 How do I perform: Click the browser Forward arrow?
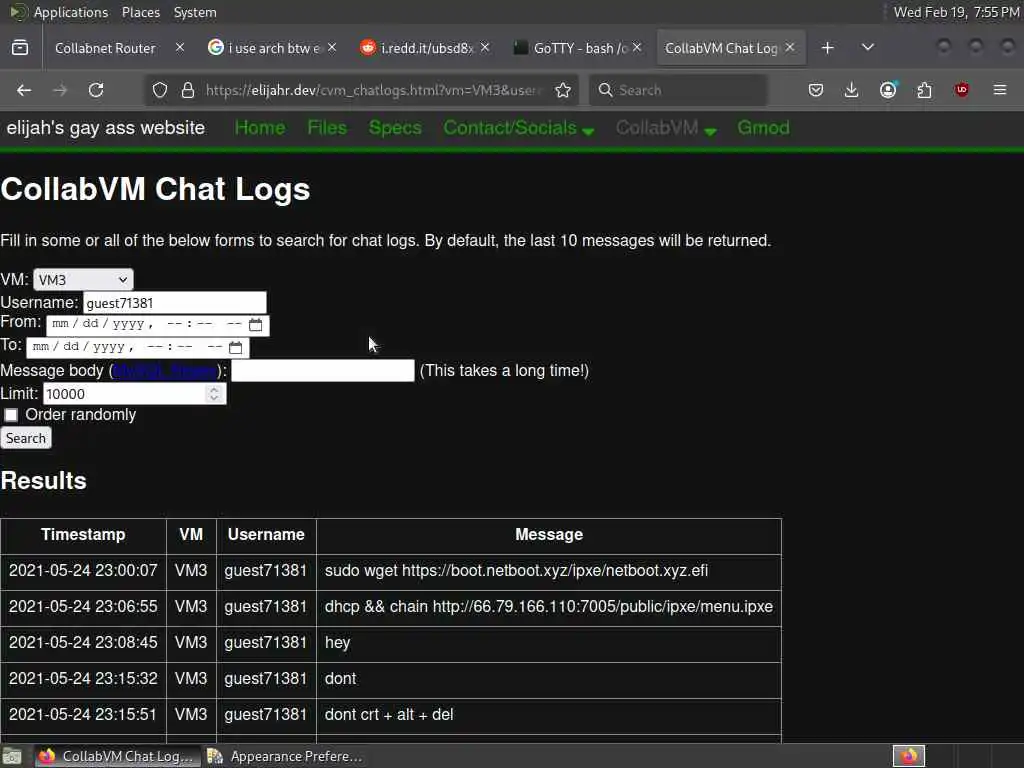[x=60, y=90]
